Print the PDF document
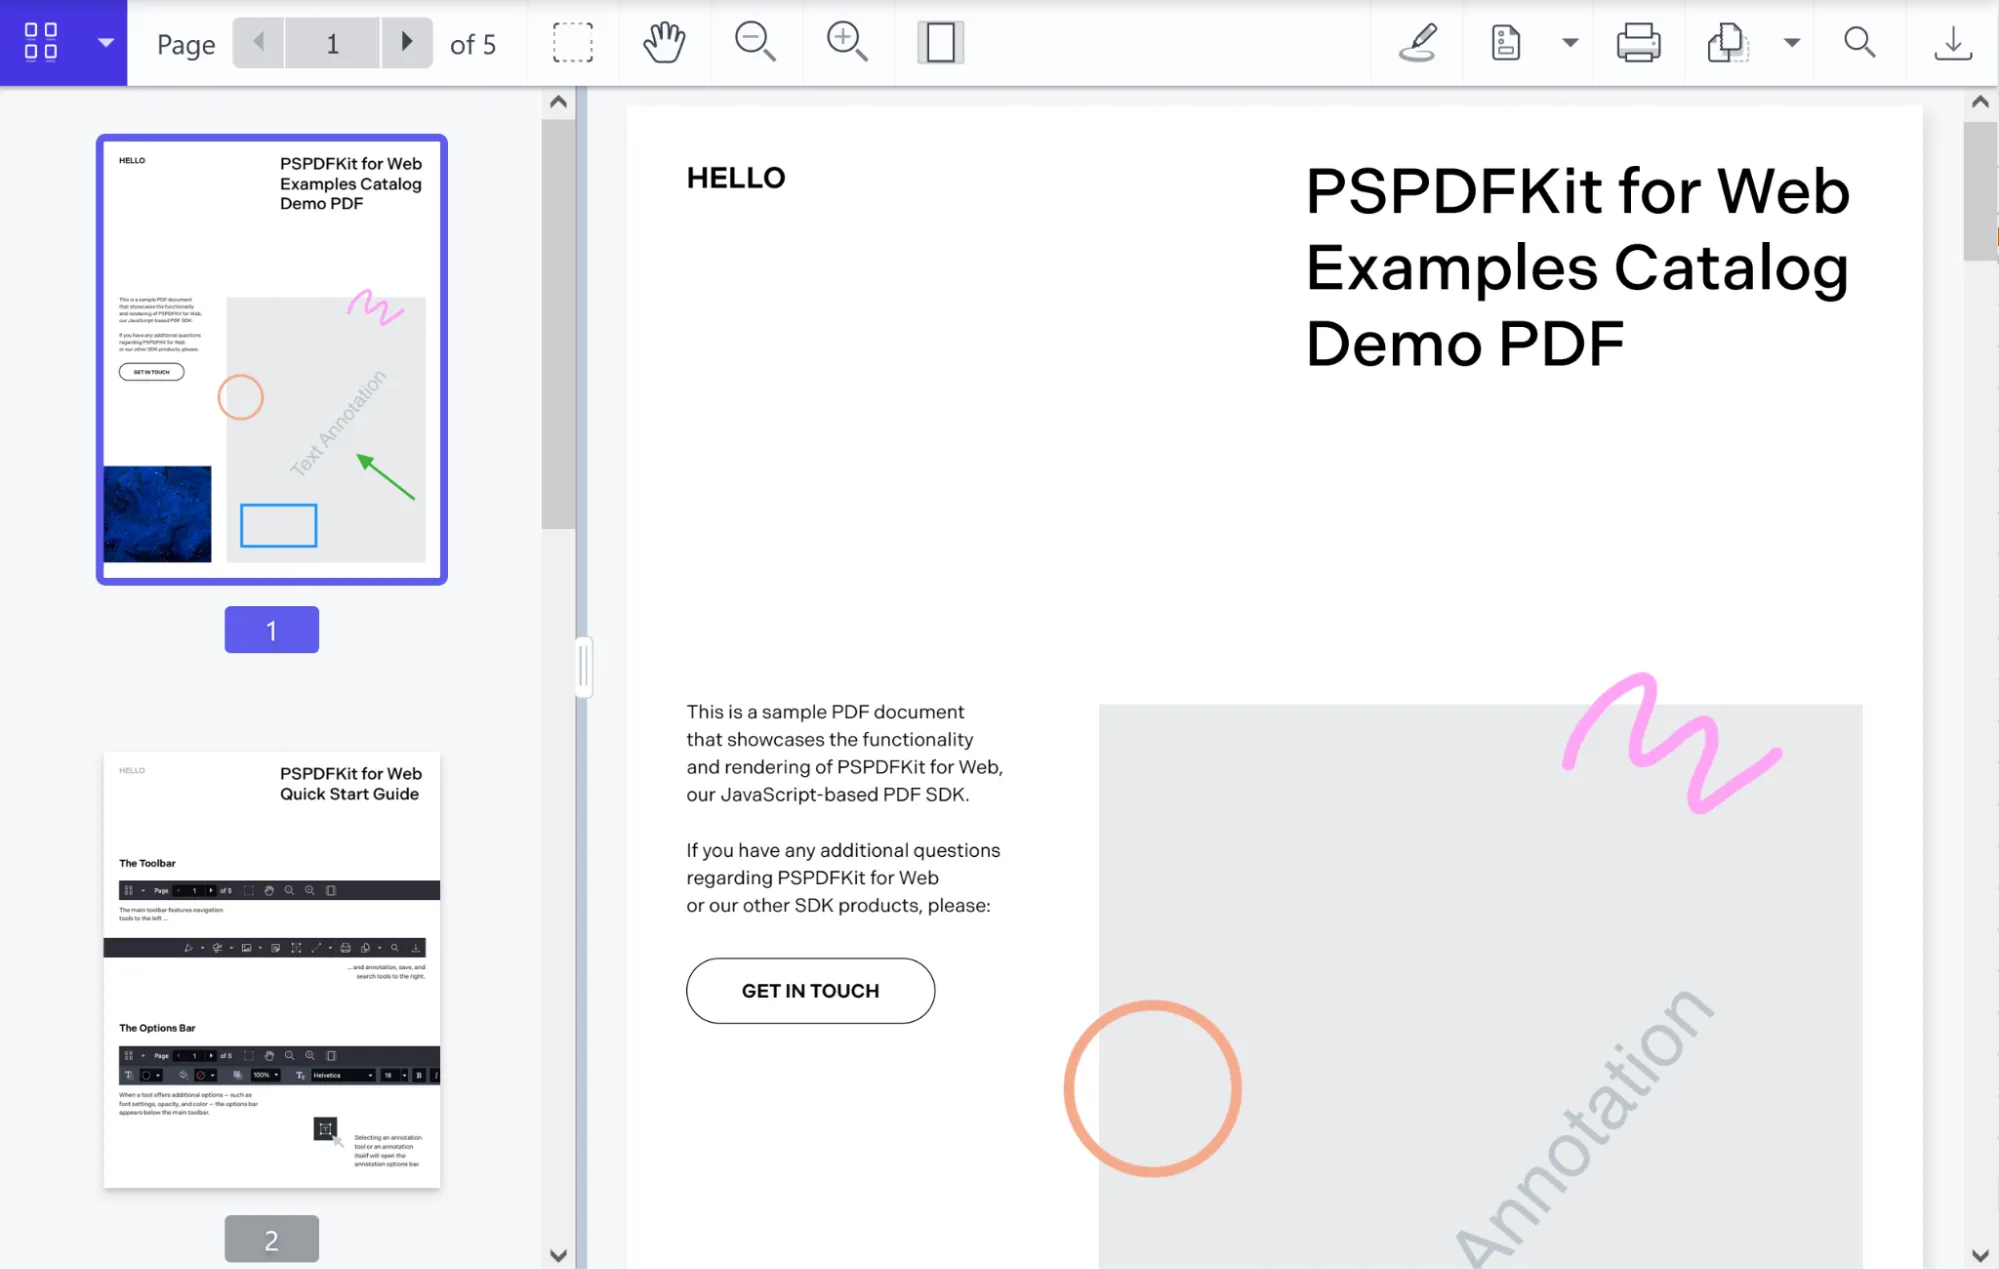1999x1269 pixels. pyautogui.click(x=1638, y=42)
